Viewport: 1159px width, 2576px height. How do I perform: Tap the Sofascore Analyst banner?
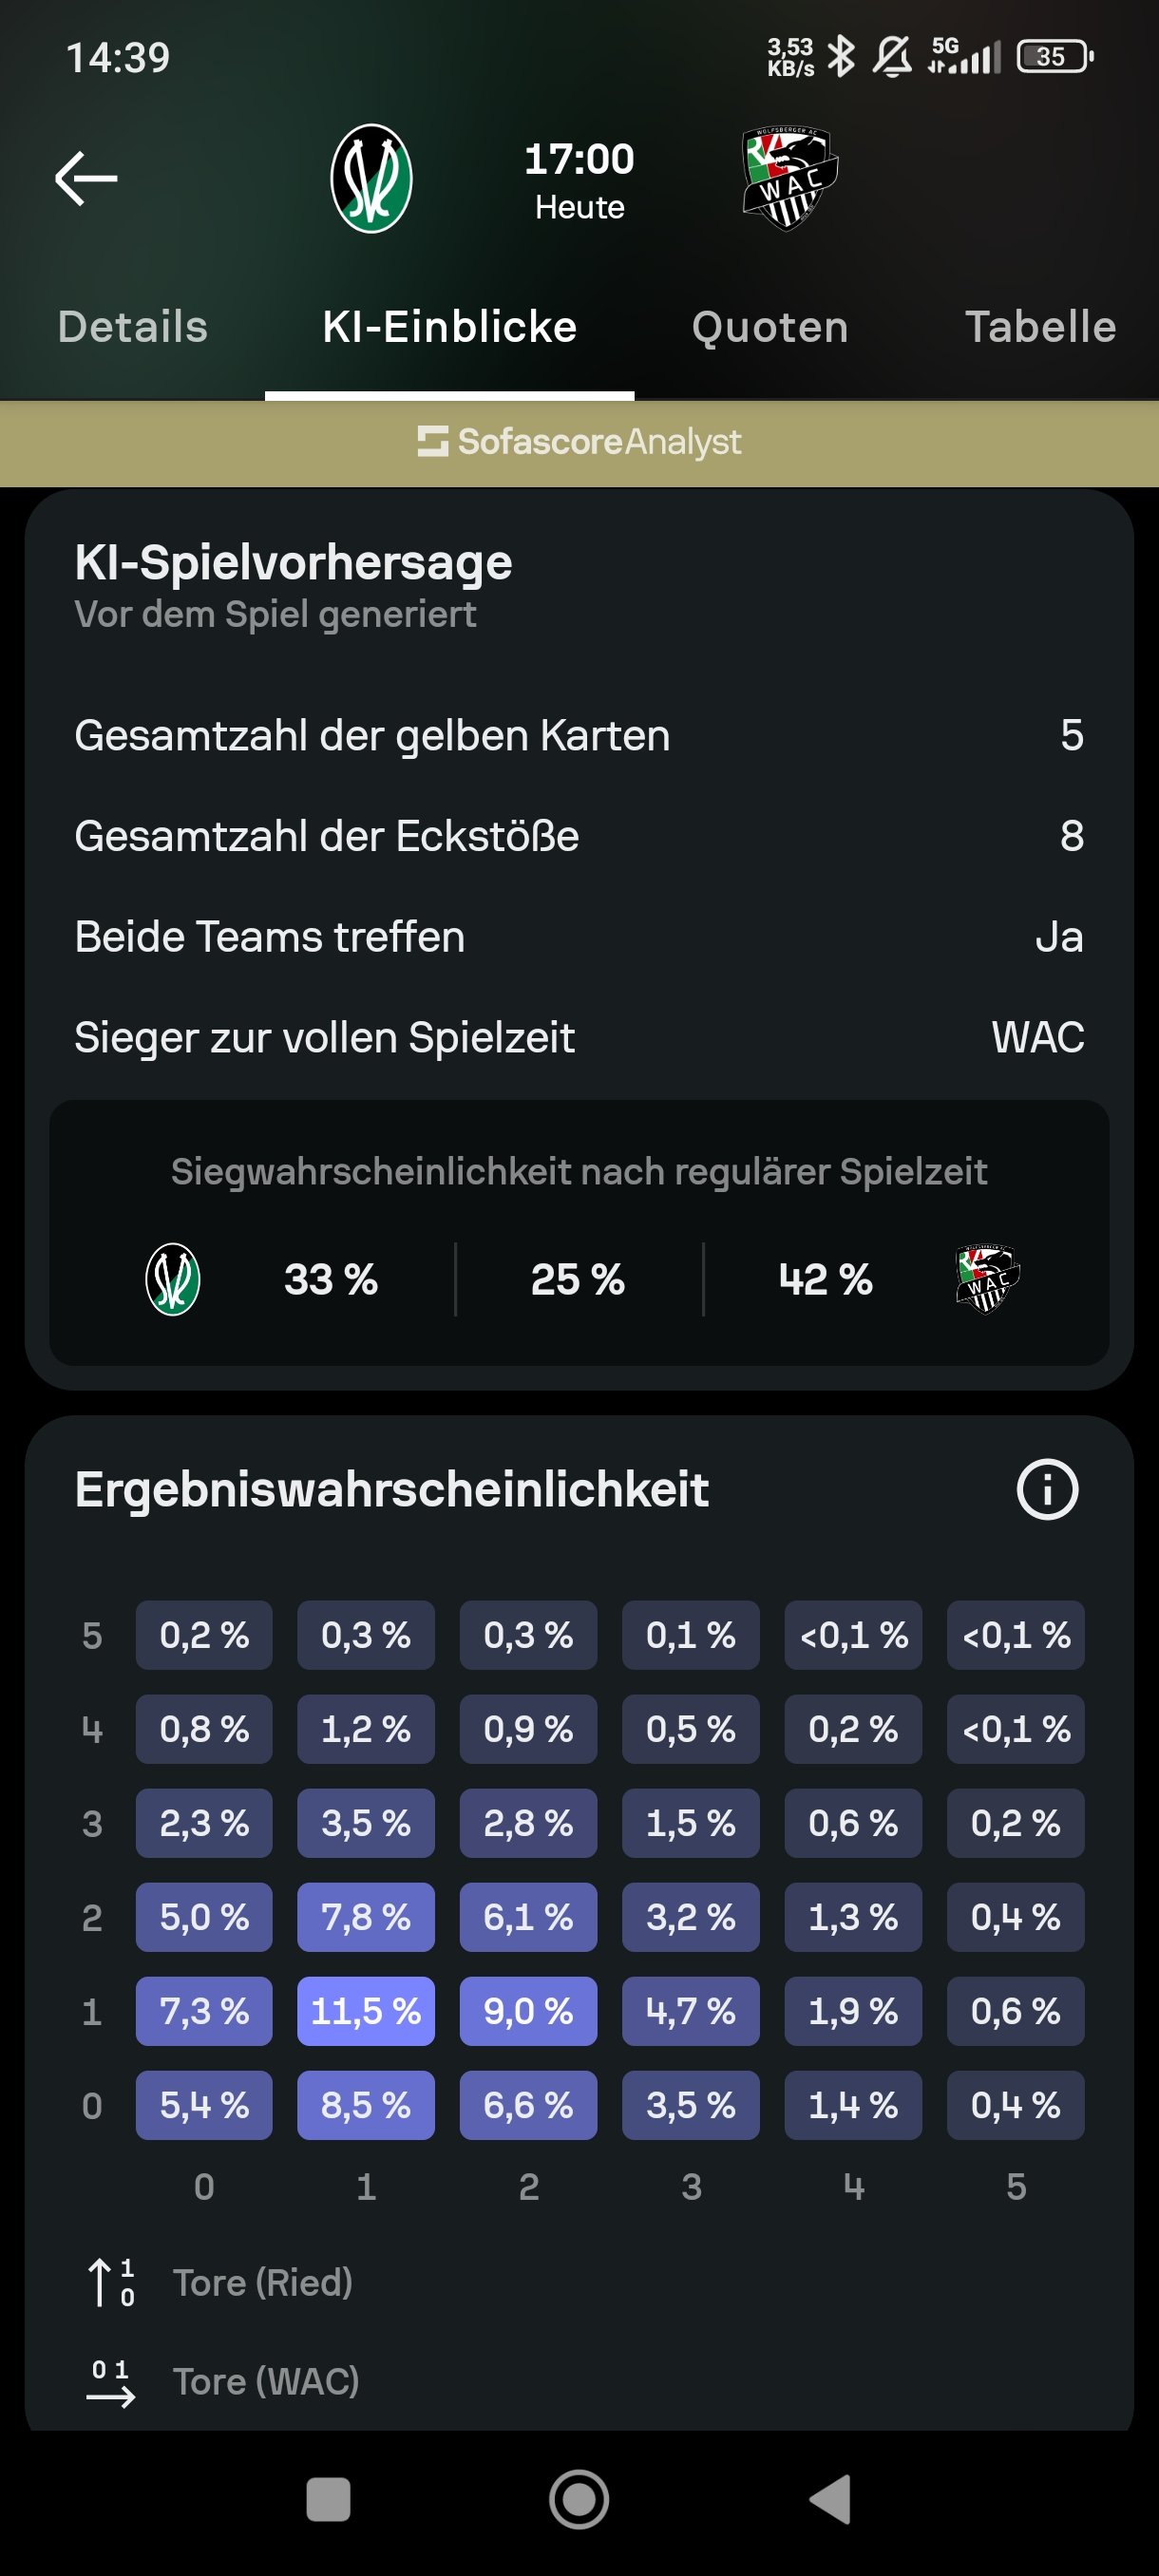click(579, 442)
